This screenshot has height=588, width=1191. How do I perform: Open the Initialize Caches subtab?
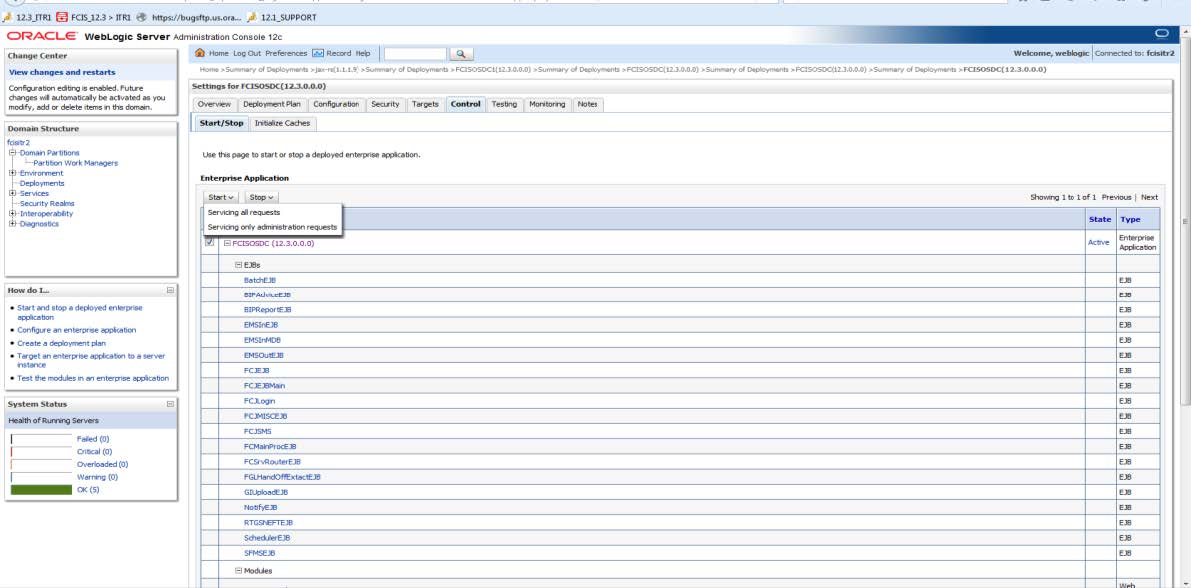pyautogui.click(x=282, y=123)
